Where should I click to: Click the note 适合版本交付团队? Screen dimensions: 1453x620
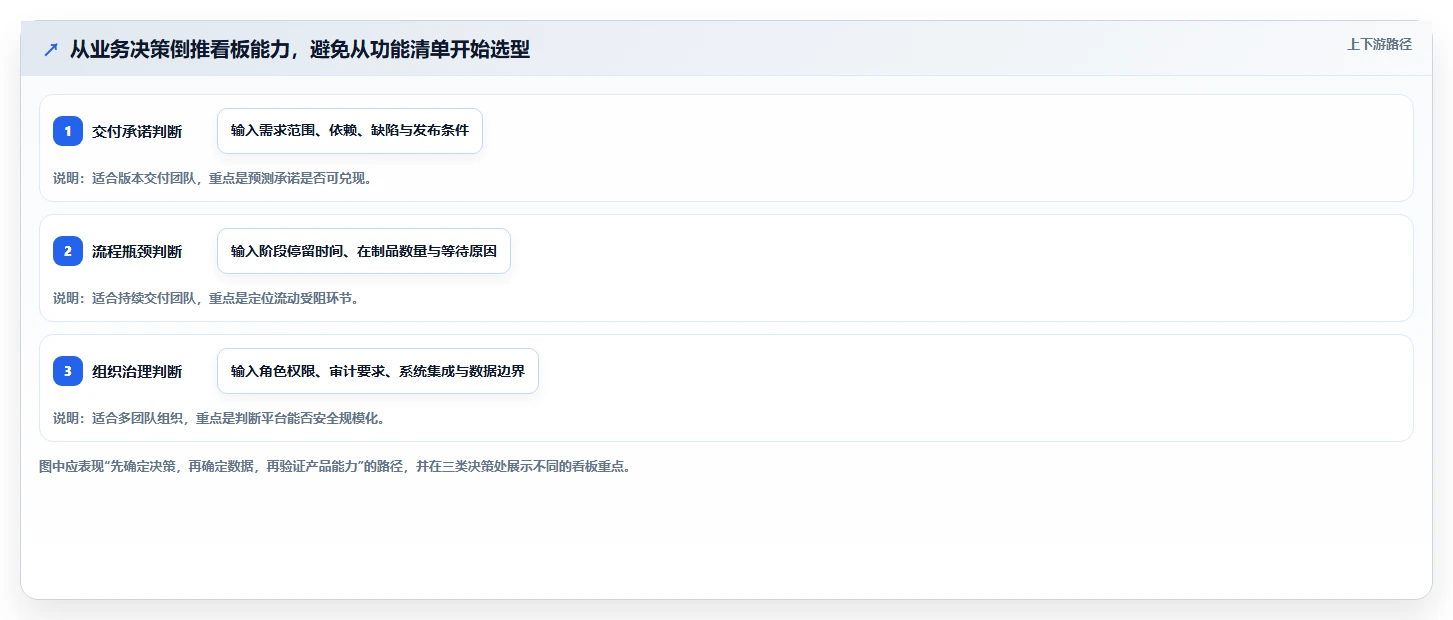pos(212,178)
